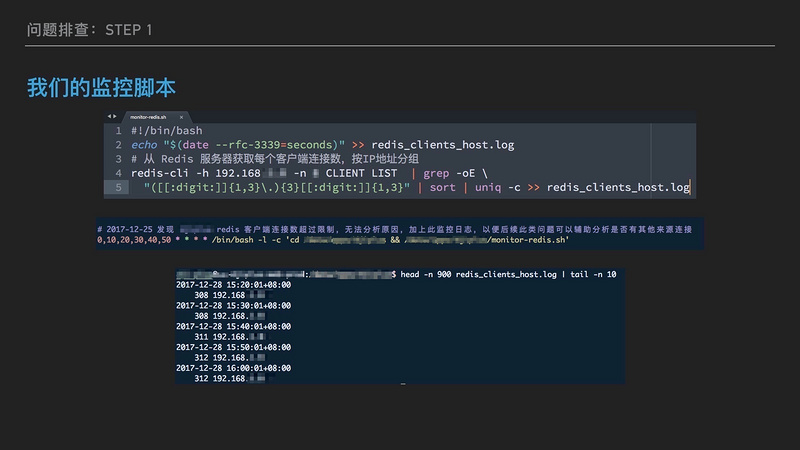Click the #!/bin/bash shebang line
The image size is (800, 450).
pyautogui.click(x=167, y=131)
